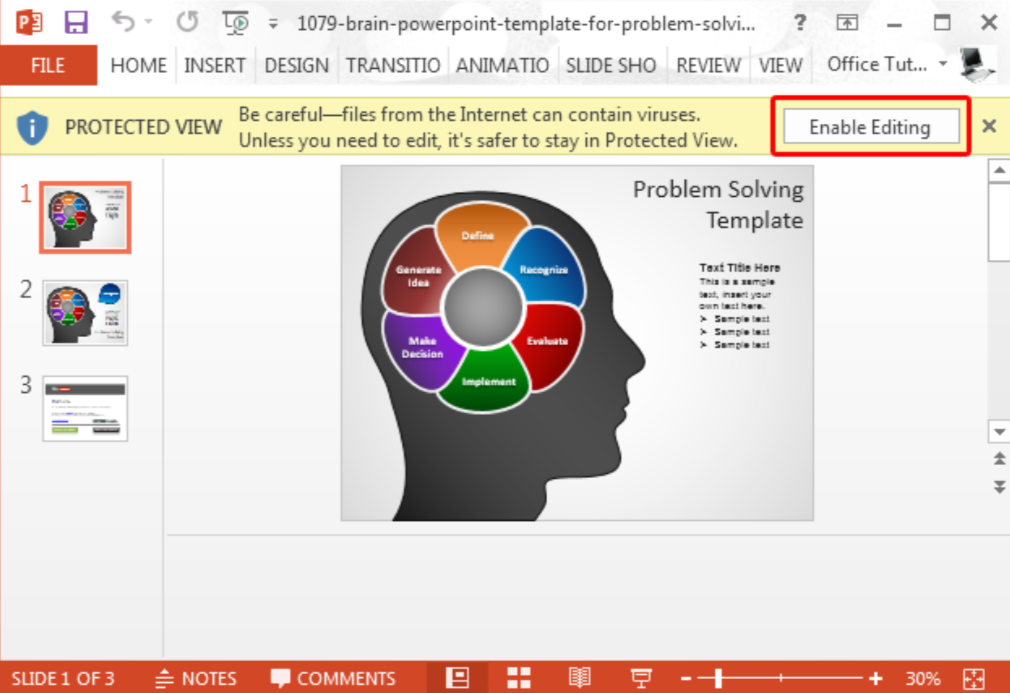Click the SLIDE 1 OF 3 status indicator

coord(62,678)
